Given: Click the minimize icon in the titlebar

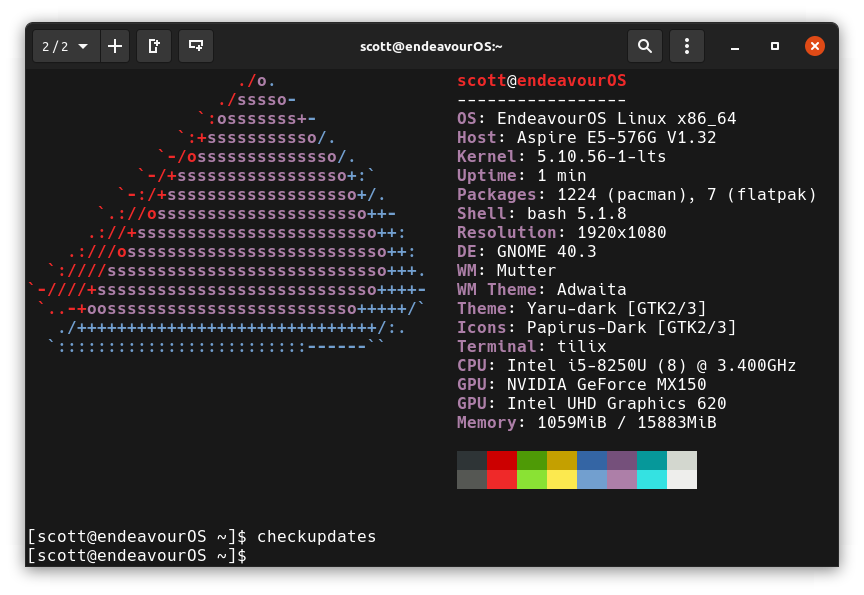Looking at the screenshot, I should (x=735, y=46).
